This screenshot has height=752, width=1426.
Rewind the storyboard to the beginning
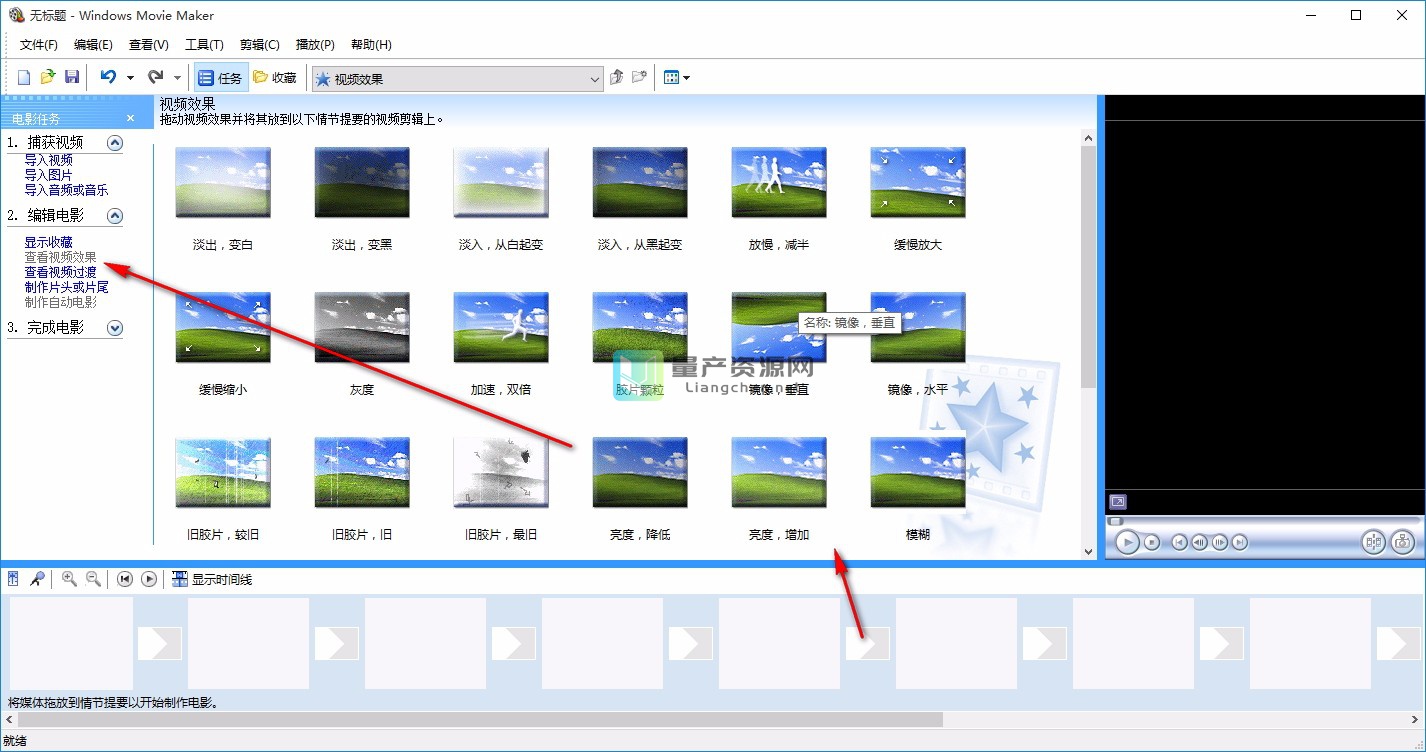click(125, 579)
